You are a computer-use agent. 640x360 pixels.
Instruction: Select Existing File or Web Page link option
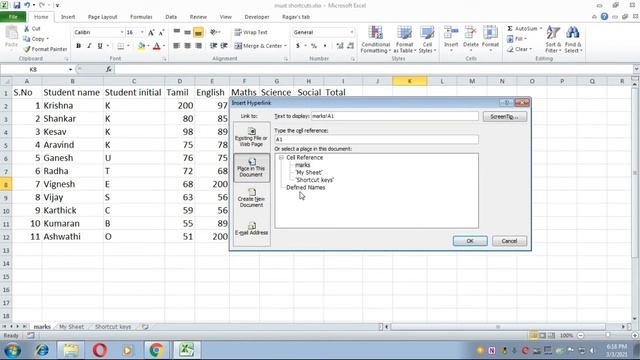pos(251,137)
